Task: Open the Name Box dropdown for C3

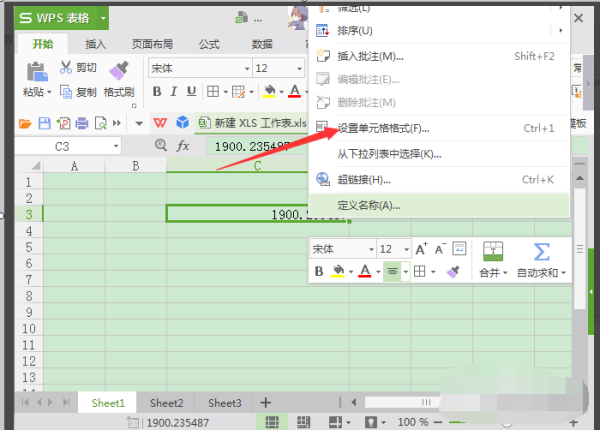Action: [x=116, y=147]
